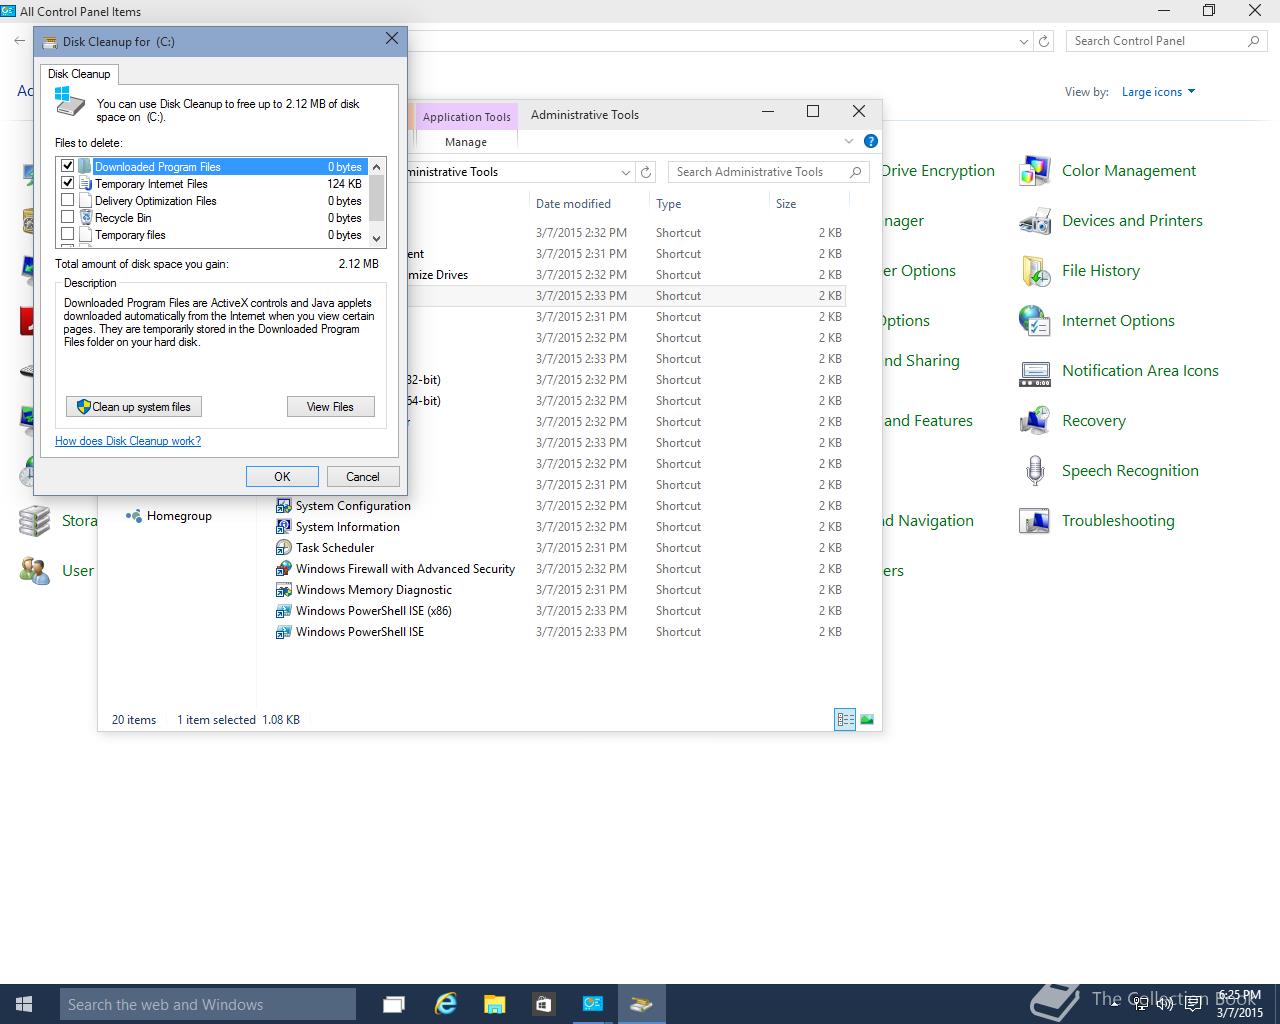1280x1024 pixels.
Task: Open the Manage ribbon tab
Action: coord(466,142)
